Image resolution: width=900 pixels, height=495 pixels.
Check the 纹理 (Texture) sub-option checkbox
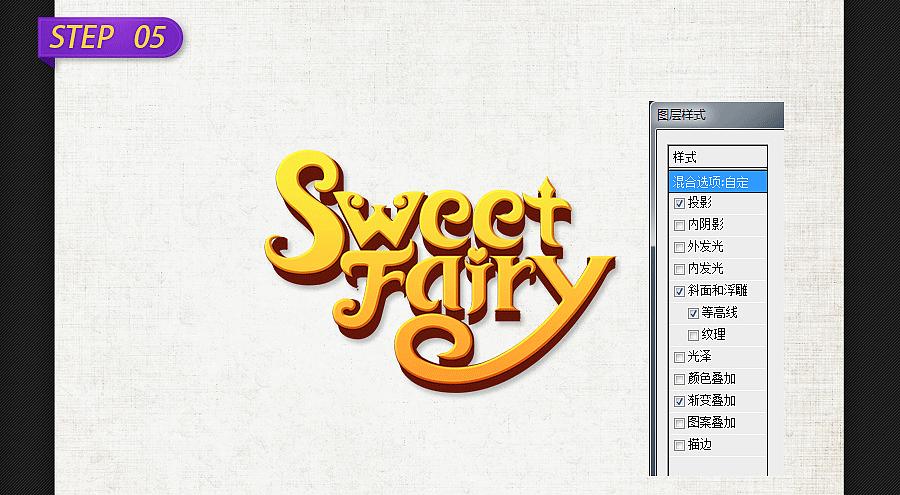coord(693,335)
